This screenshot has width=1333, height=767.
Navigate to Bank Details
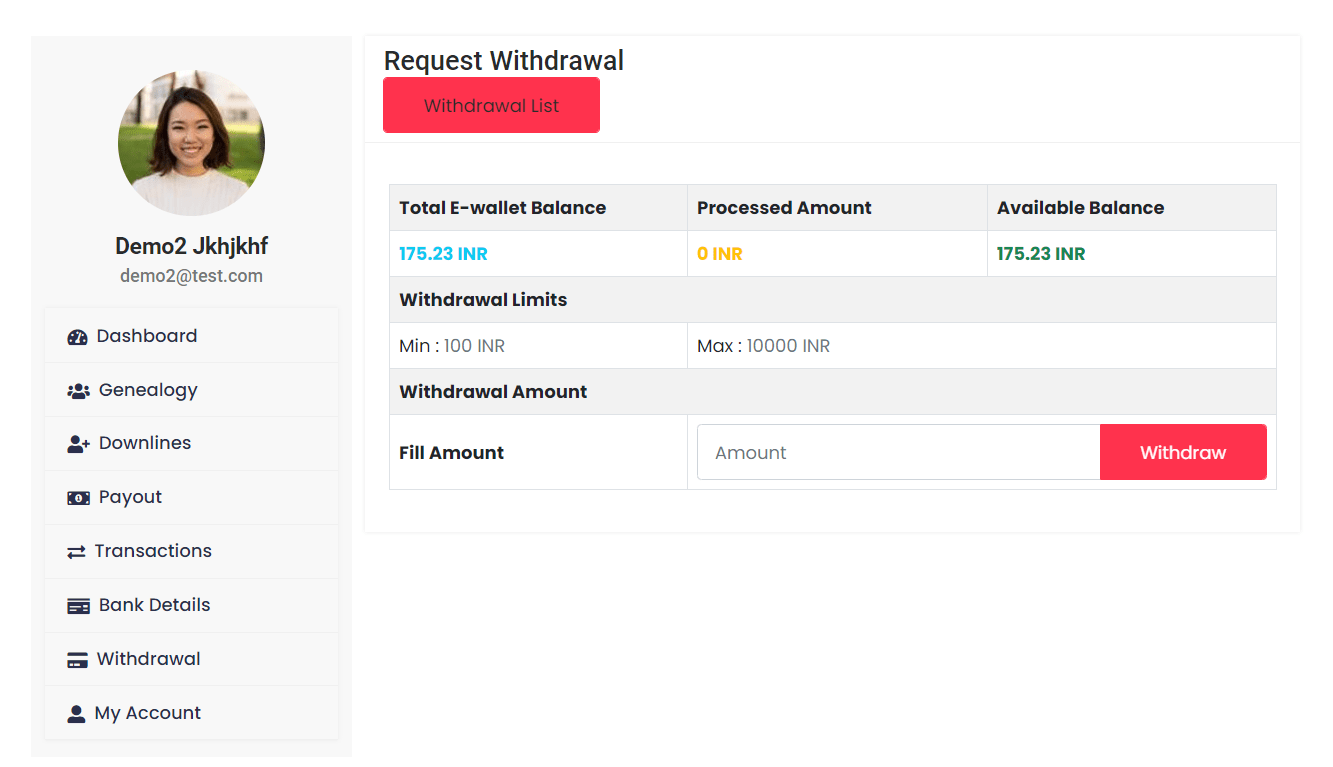point(154,605)
